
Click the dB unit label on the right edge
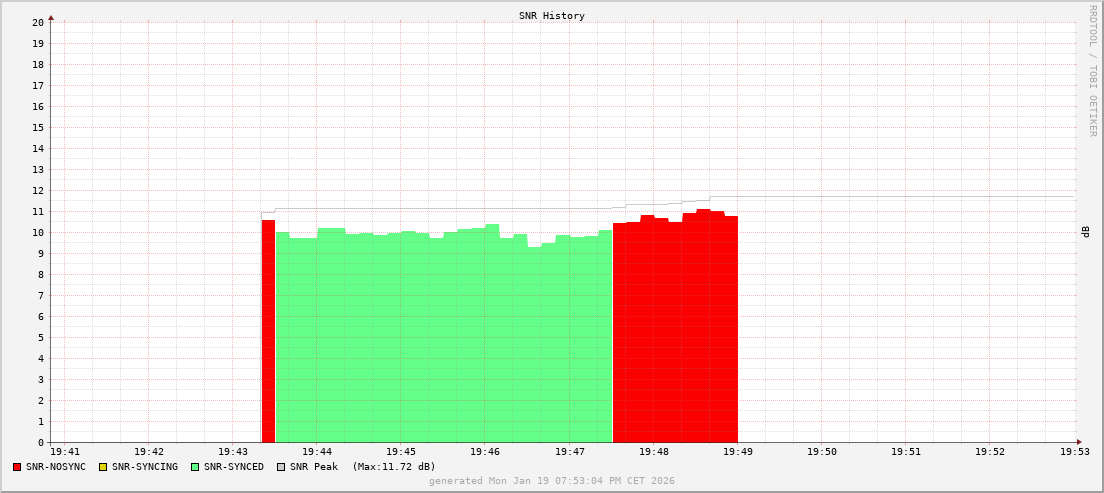click(x=1085, y=232)
